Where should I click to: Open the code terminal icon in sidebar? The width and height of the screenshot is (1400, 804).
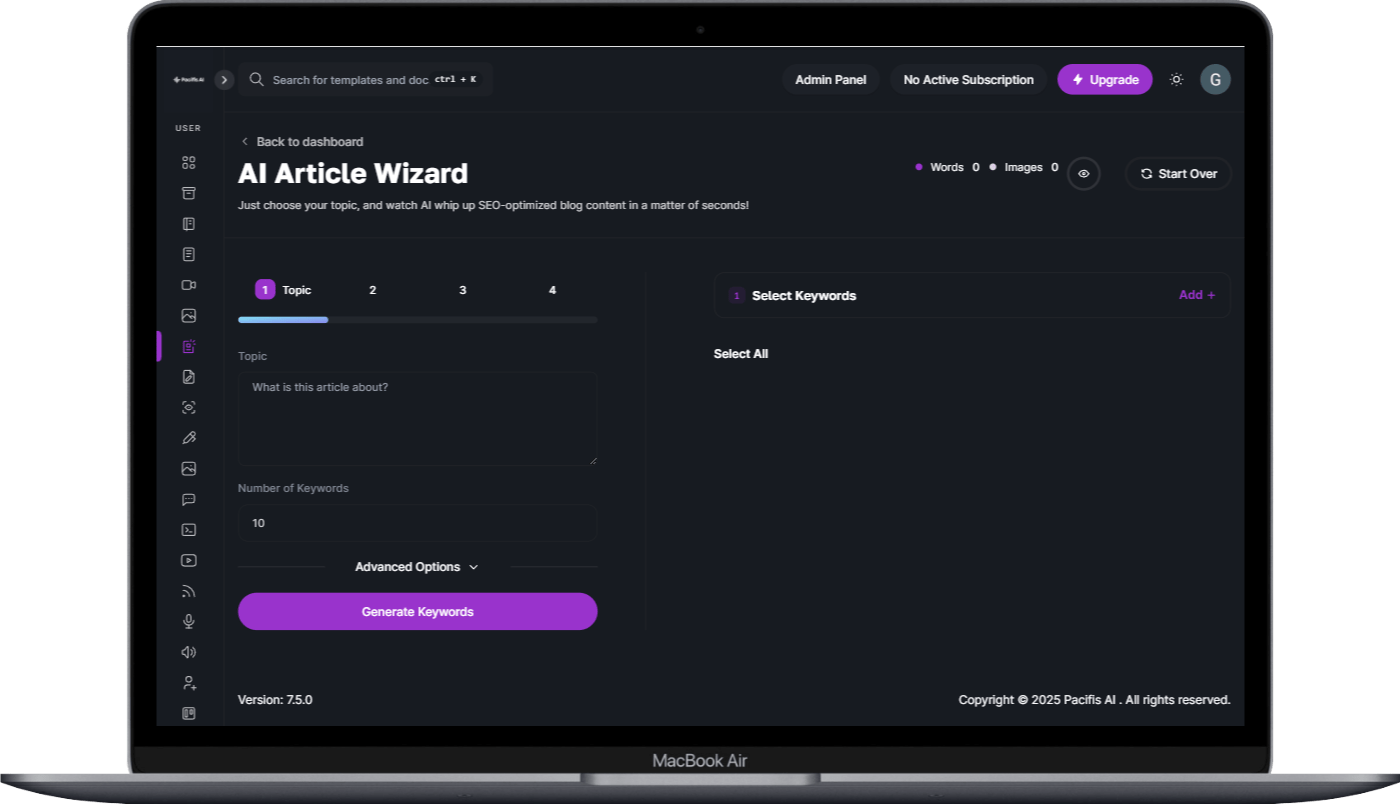coord(189,530)
